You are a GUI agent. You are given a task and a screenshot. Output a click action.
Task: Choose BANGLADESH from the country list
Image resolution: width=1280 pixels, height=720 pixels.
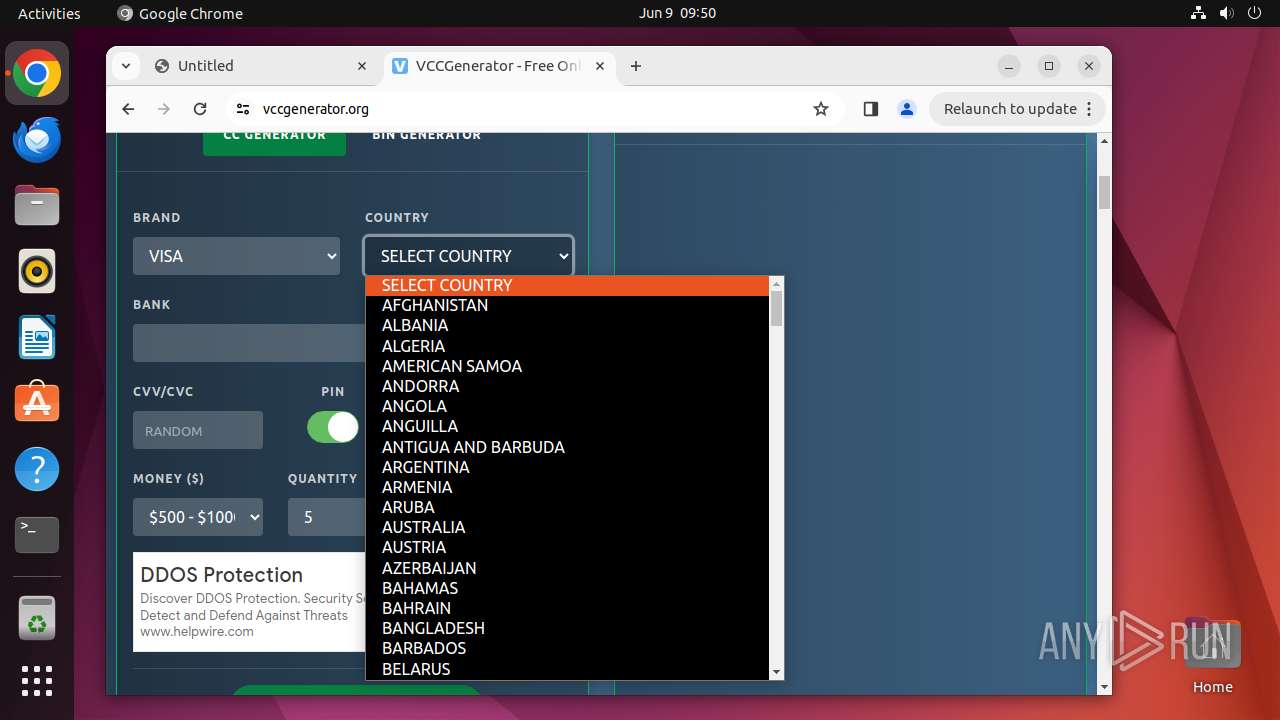coord(567,628)
